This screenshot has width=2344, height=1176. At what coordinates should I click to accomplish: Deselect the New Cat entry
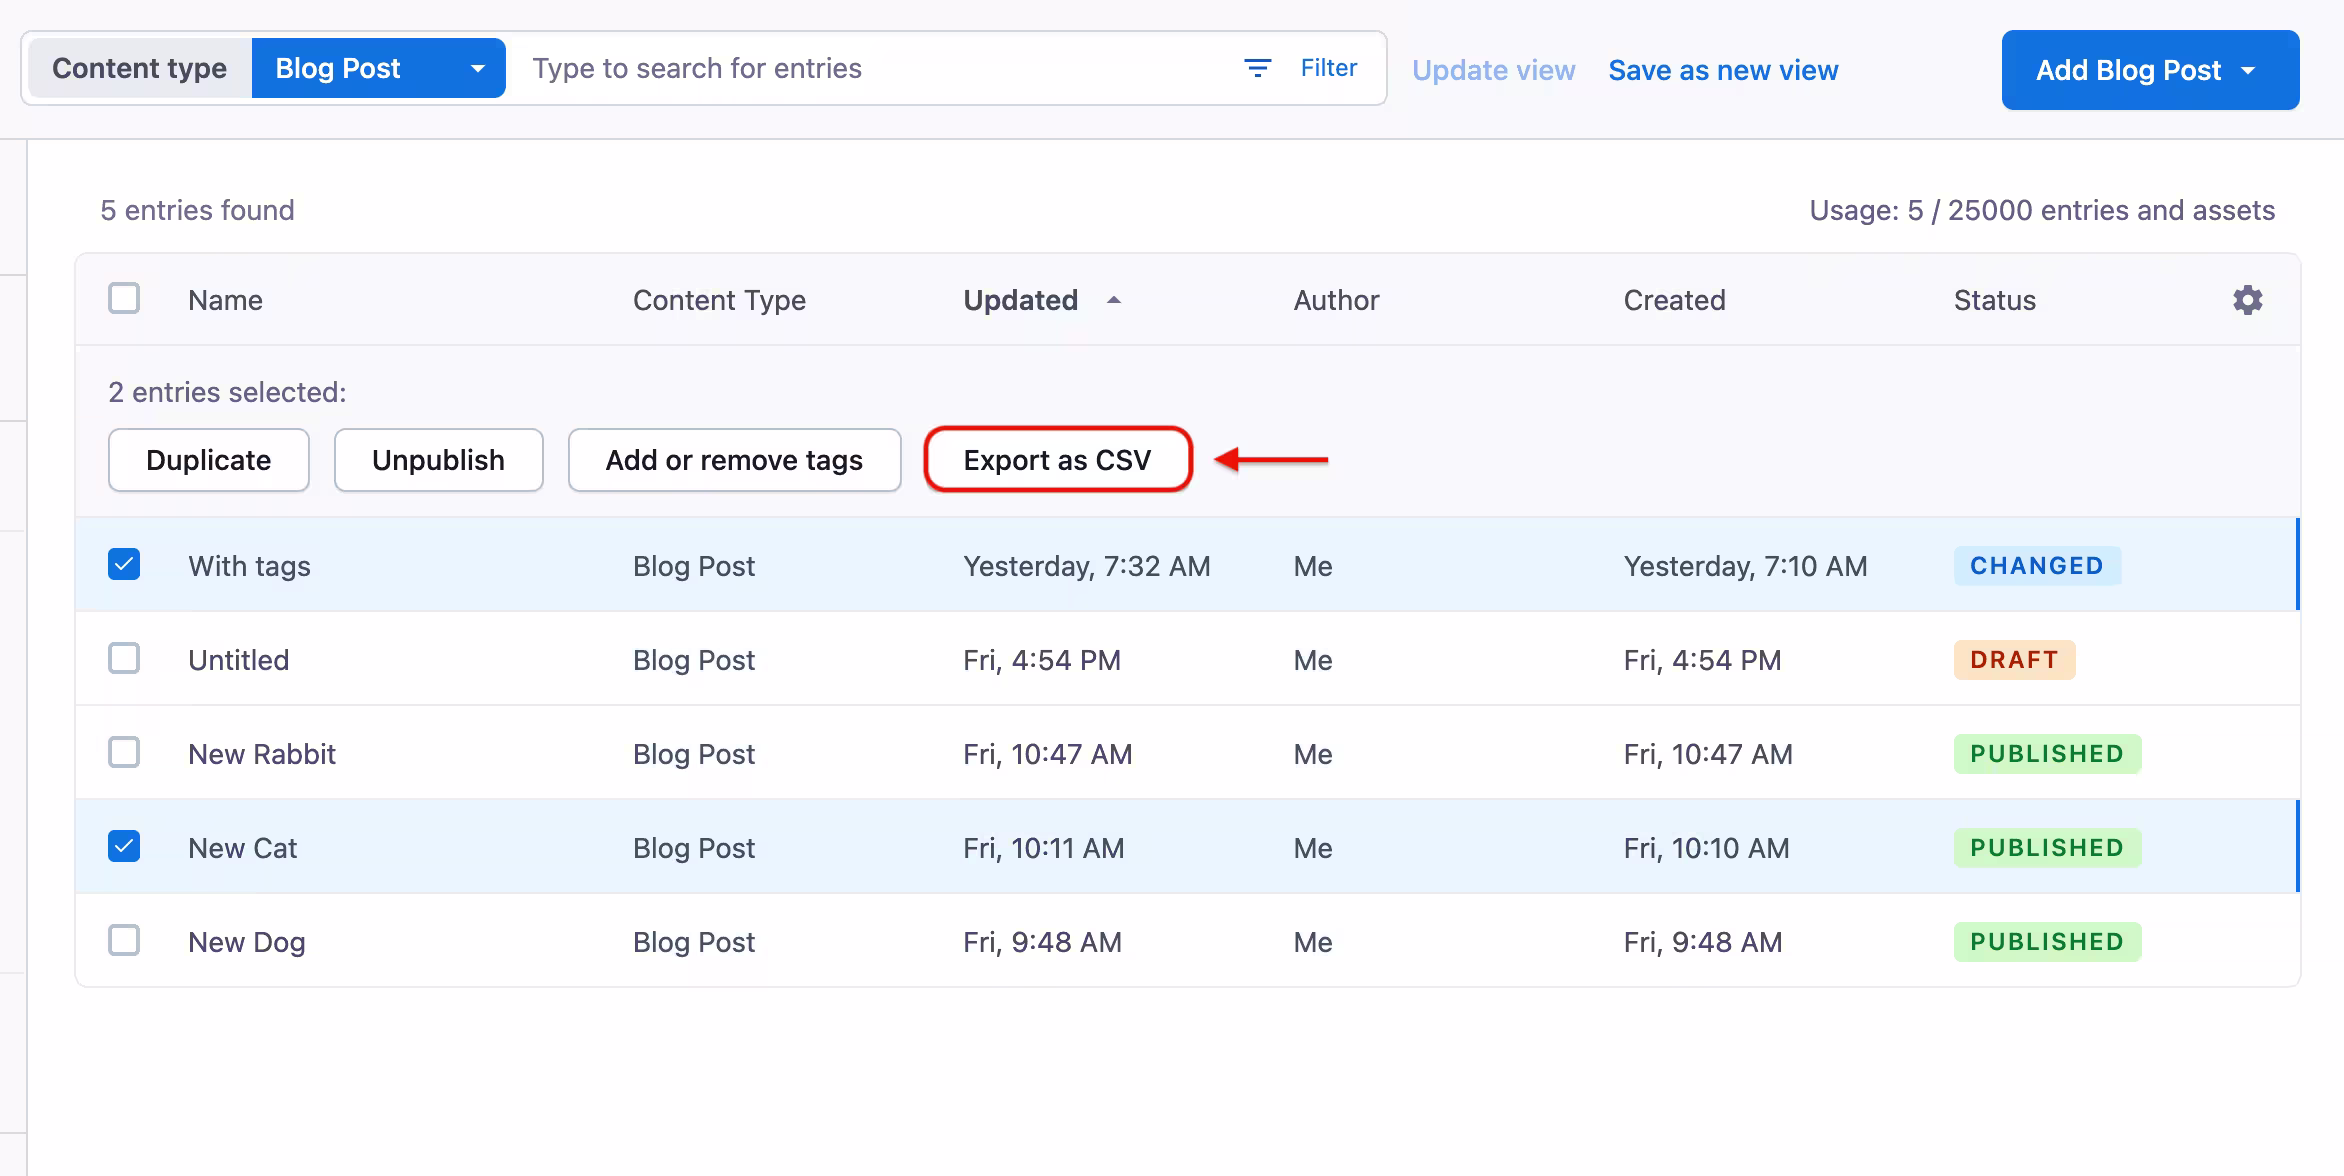[124, 847]
